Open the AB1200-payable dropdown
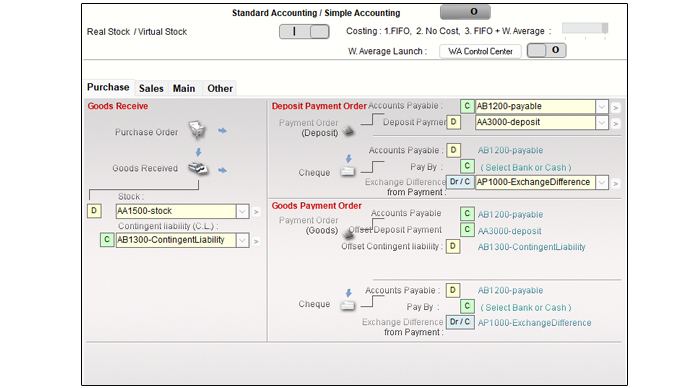Image resolution: width=700 pixels, height=388 pixels. (x=602, y=106)
